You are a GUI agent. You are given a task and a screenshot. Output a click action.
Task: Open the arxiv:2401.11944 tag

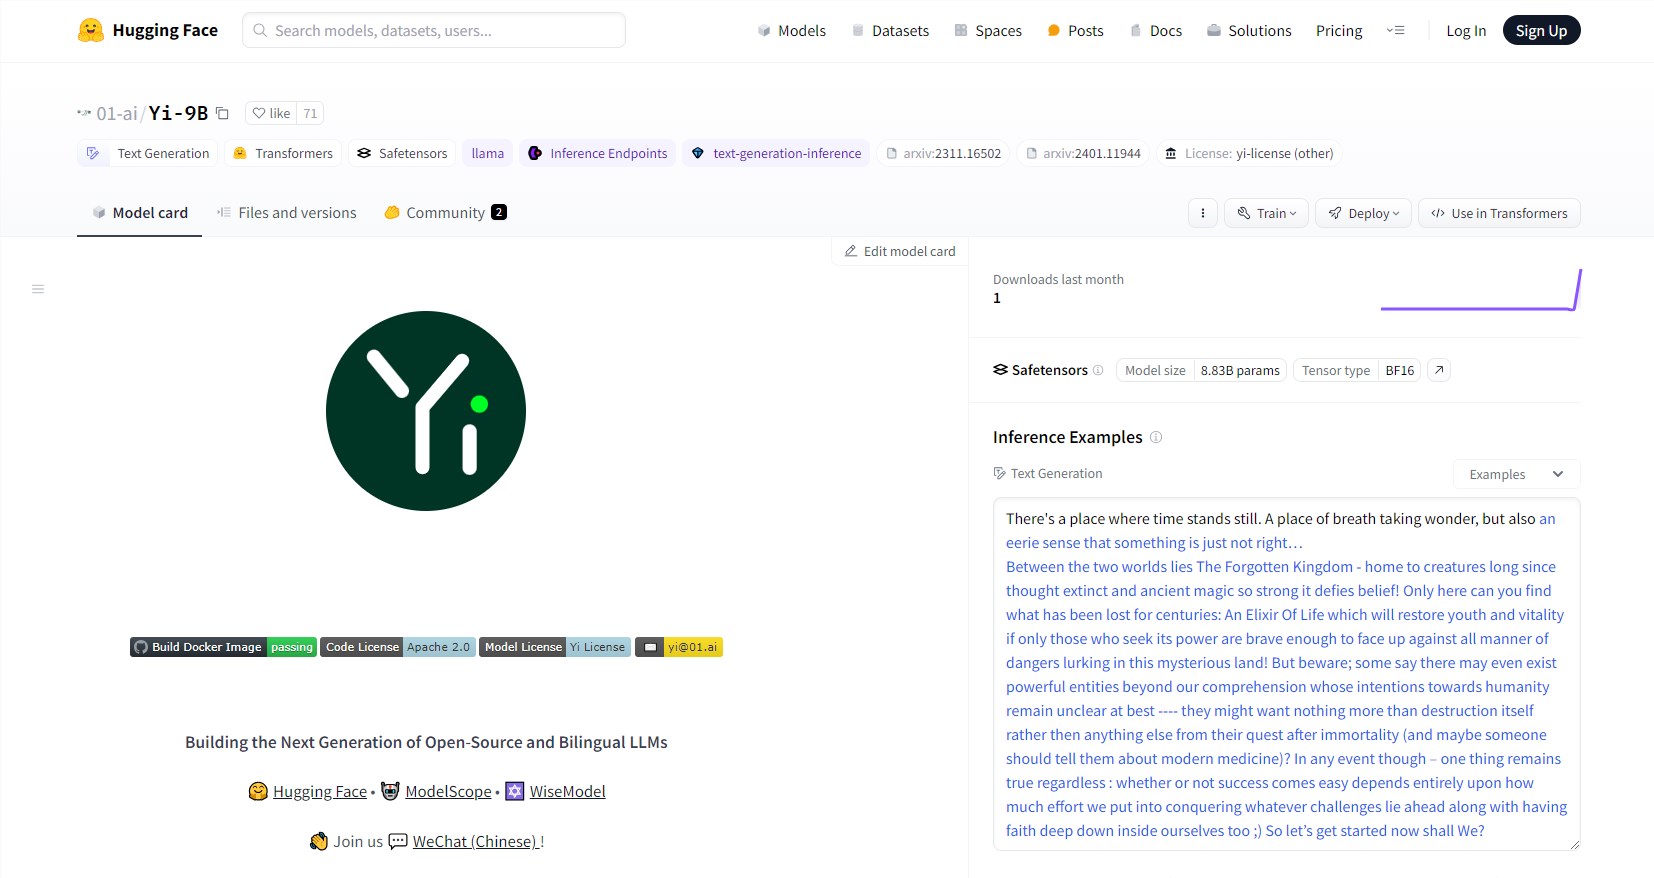1083,153
